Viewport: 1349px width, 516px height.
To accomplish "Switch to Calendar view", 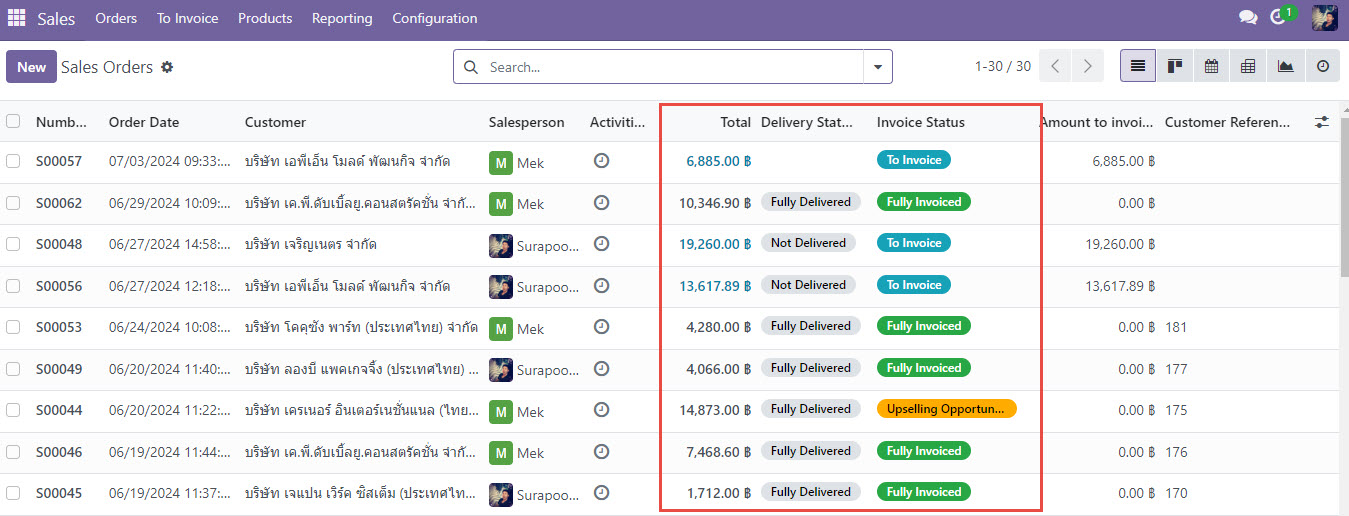I will click(1211, 67).
